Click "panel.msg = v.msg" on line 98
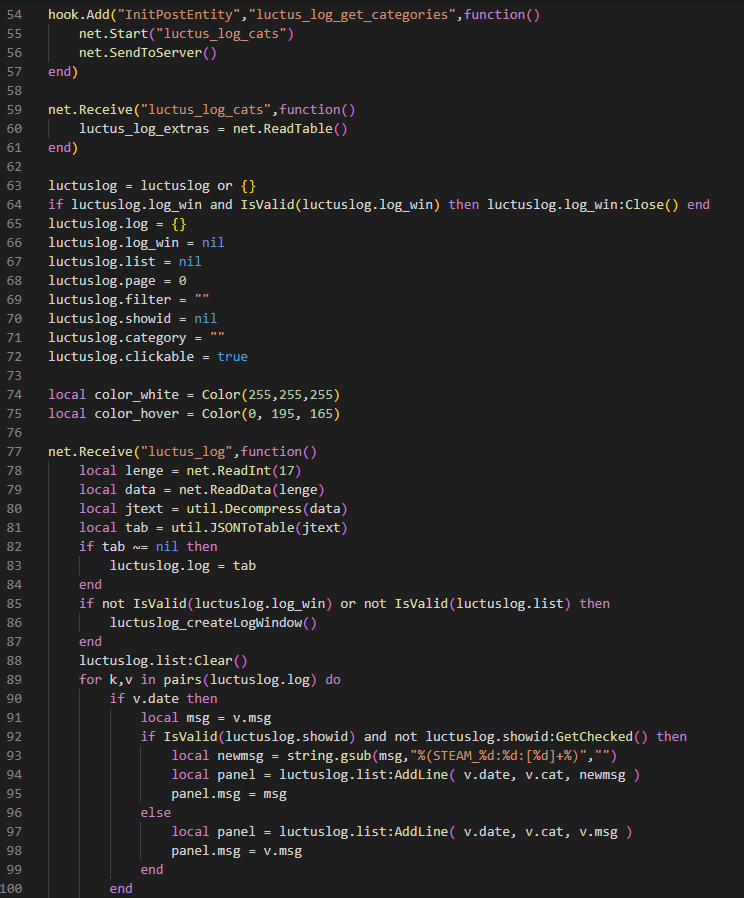 pyautogui.click(x=236, y=851)
